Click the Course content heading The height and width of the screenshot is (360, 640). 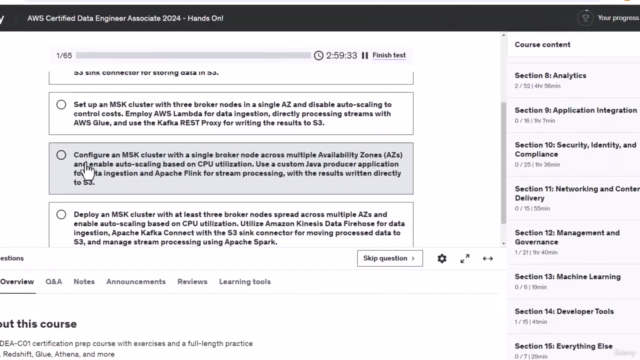pos(542,44)
